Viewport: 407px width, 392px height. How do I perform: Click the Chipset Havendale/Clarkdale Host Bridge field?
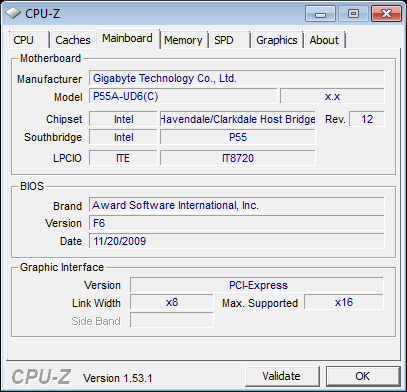click(238, 119)
